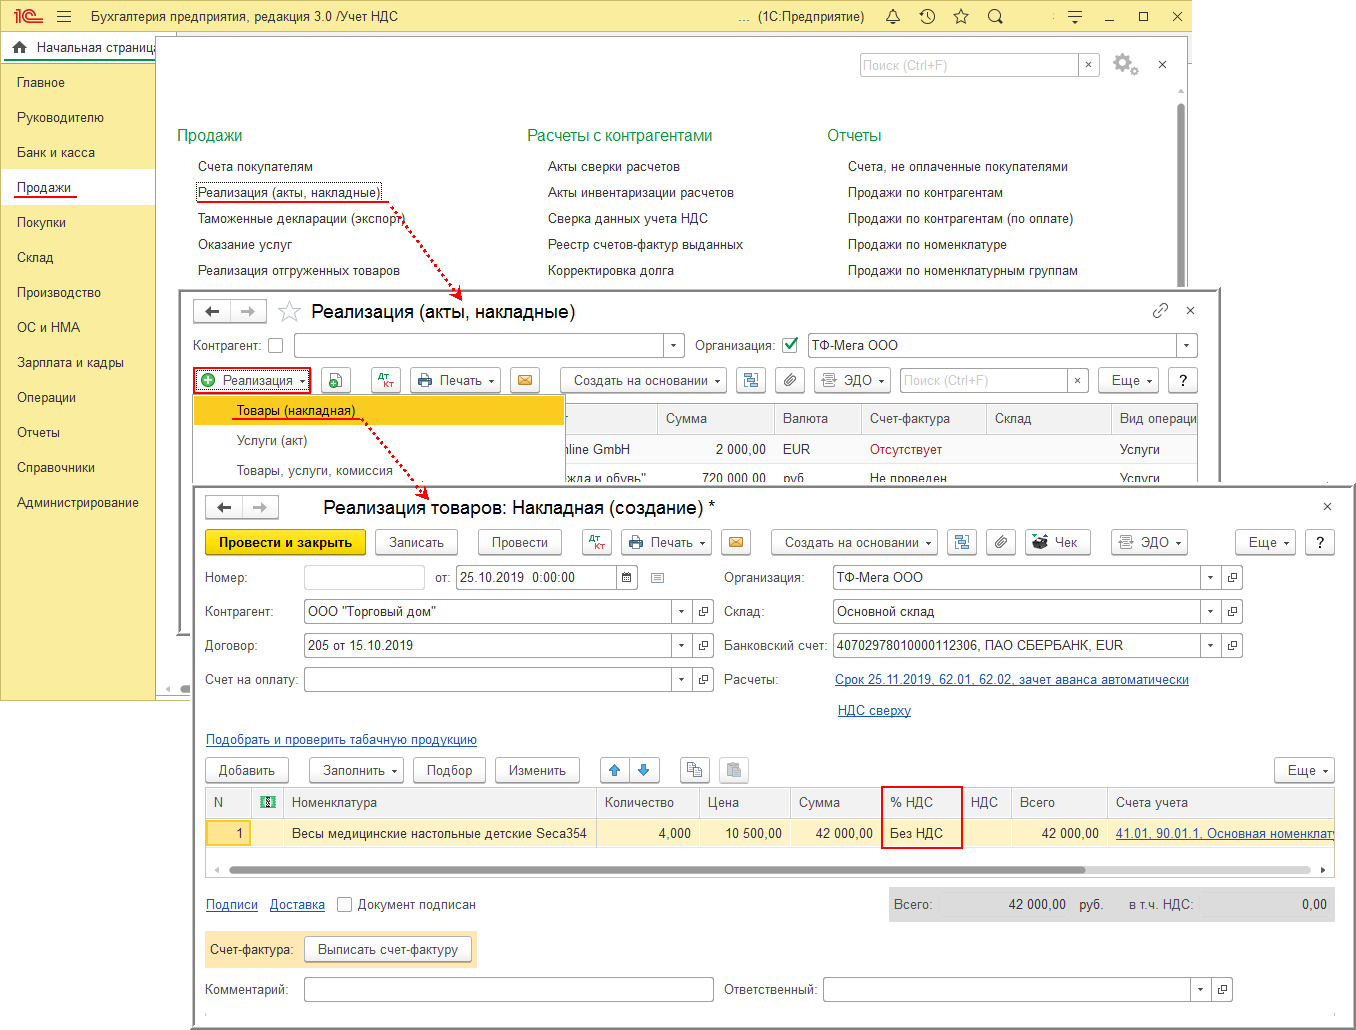Screen dimensions: 1356x1030
Task: Switch to Начальная страница tab
Action: pyautogui.click(x=84, y=47)
